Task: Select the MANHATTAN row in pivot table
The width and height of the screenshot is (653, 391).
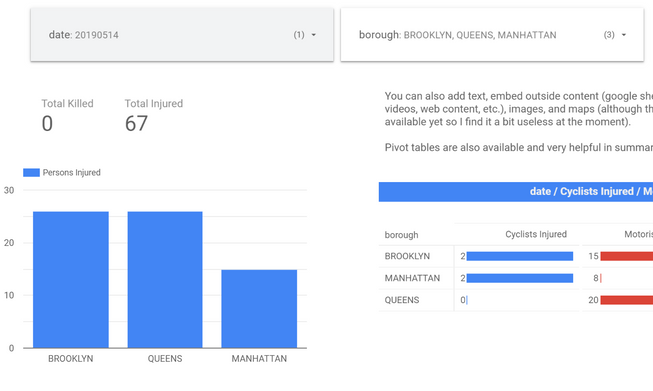Action: pos(516,278)
